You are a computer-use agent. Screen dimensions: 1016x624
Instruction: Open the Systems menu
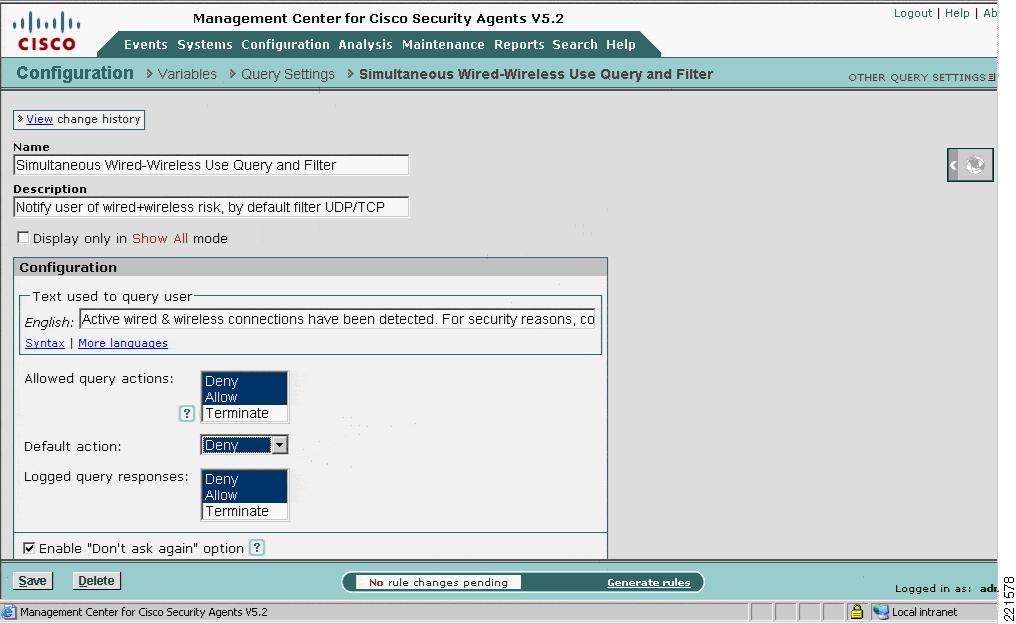205,45
